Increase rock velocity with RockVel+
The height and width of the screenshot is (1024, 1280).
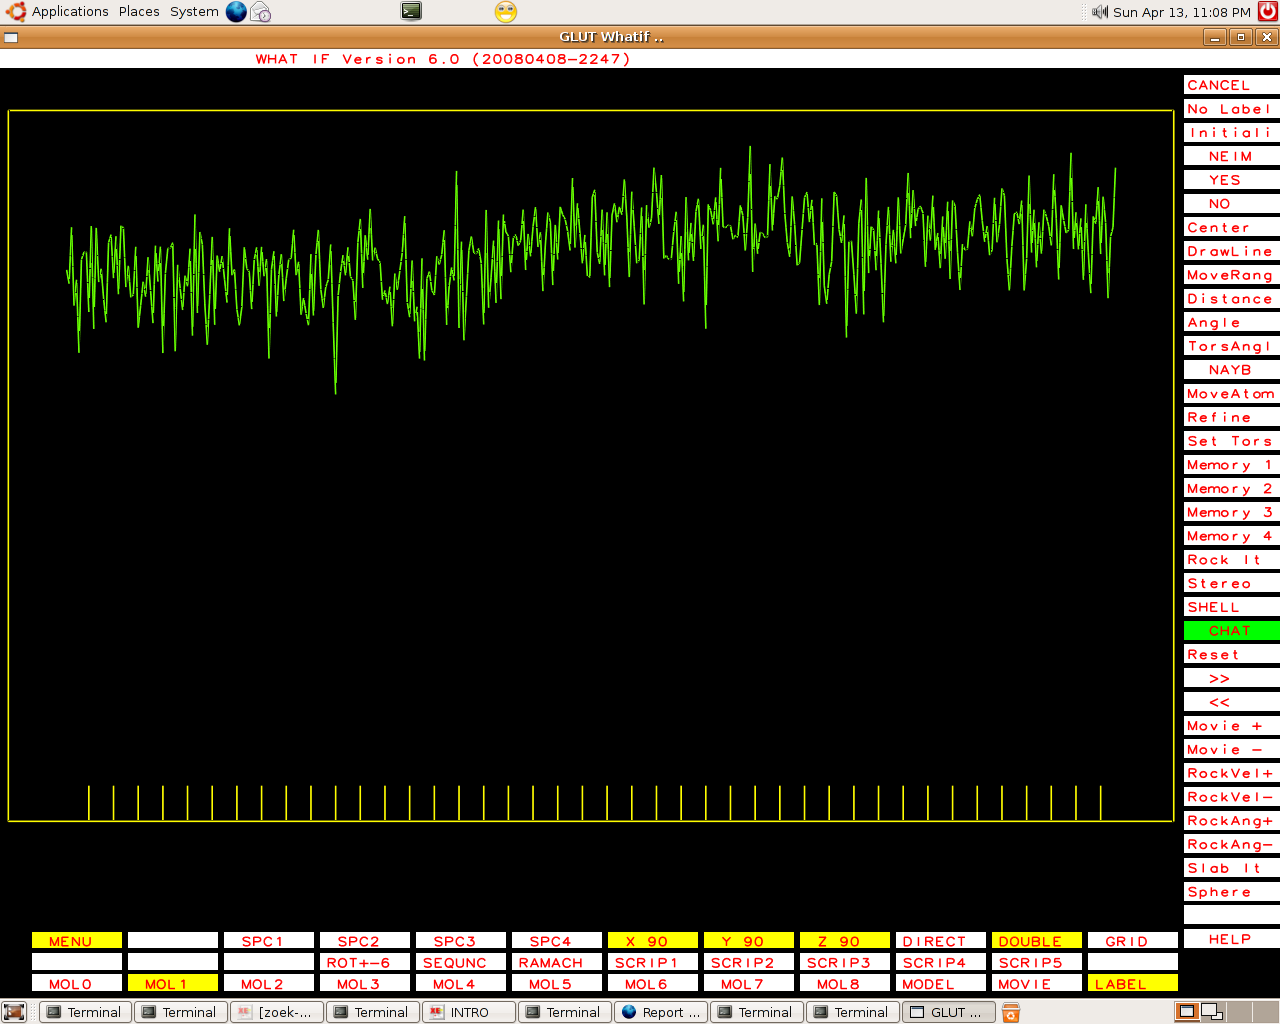[x=1230, y=773]
